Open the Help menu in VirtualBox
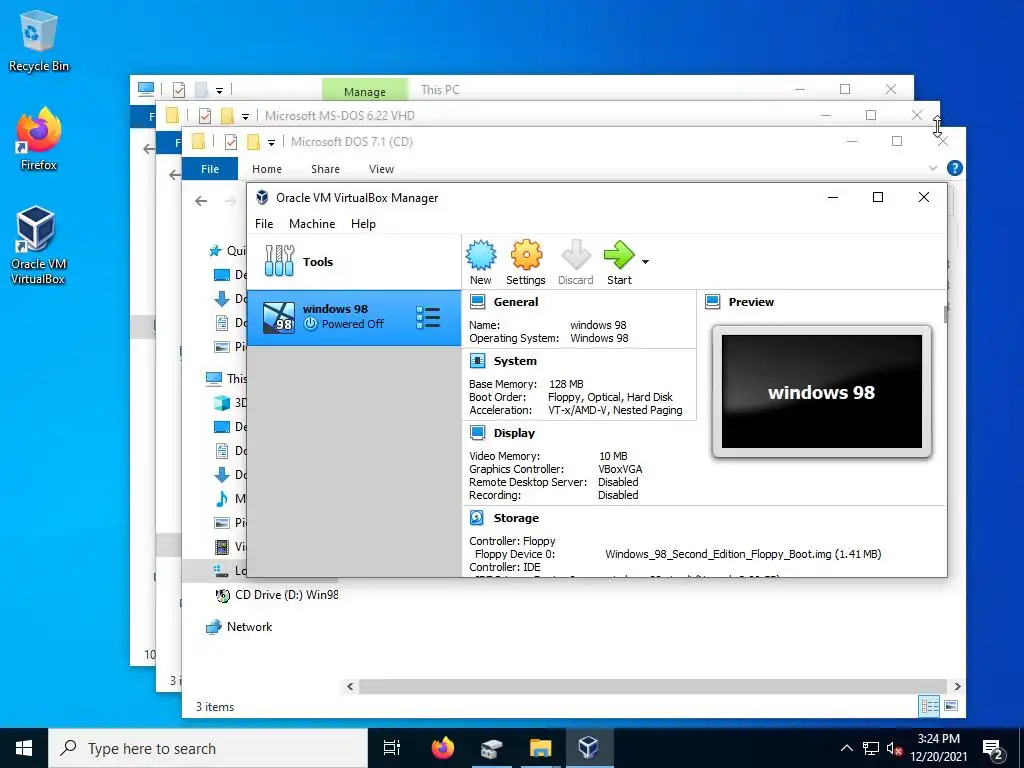The width and height of the screenshot is (1024, 768). (363, 224)
